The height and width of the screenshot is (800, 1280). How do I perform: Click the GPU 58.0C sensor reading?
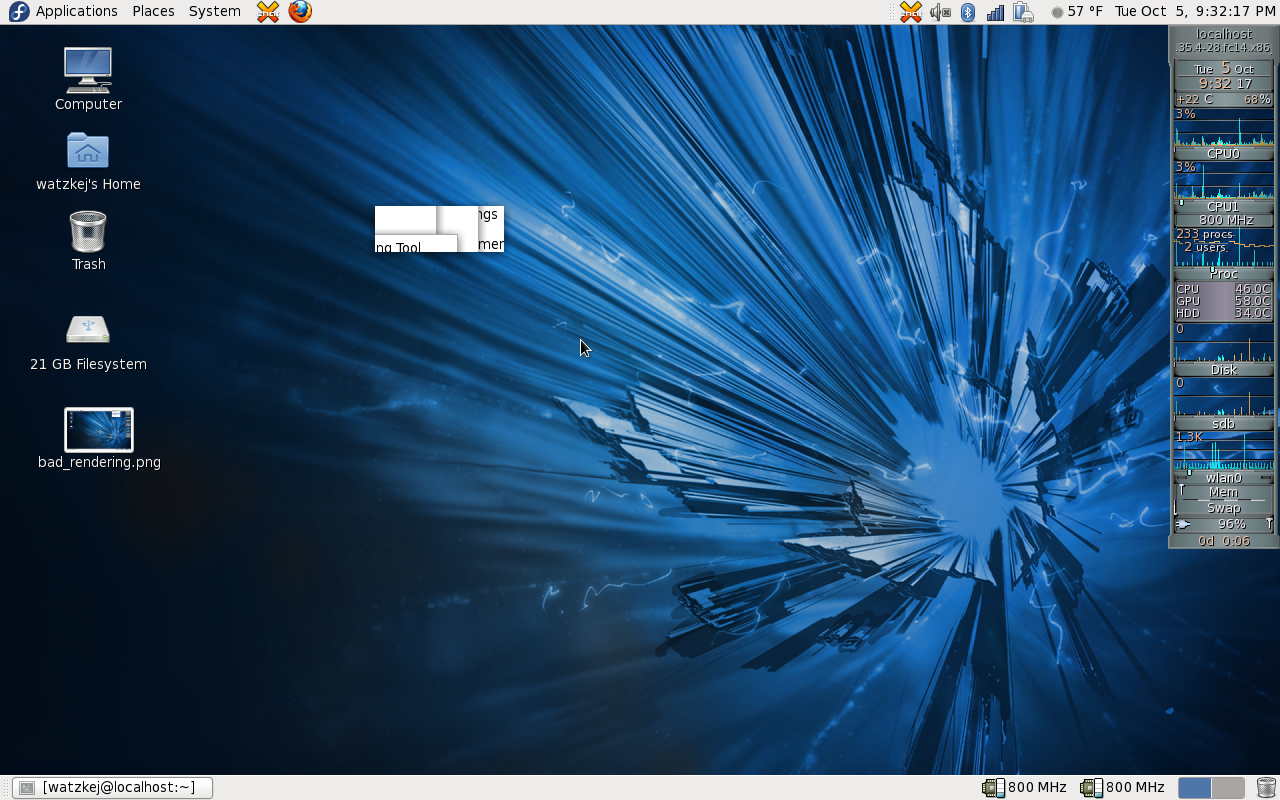[x=1223, y=301]
